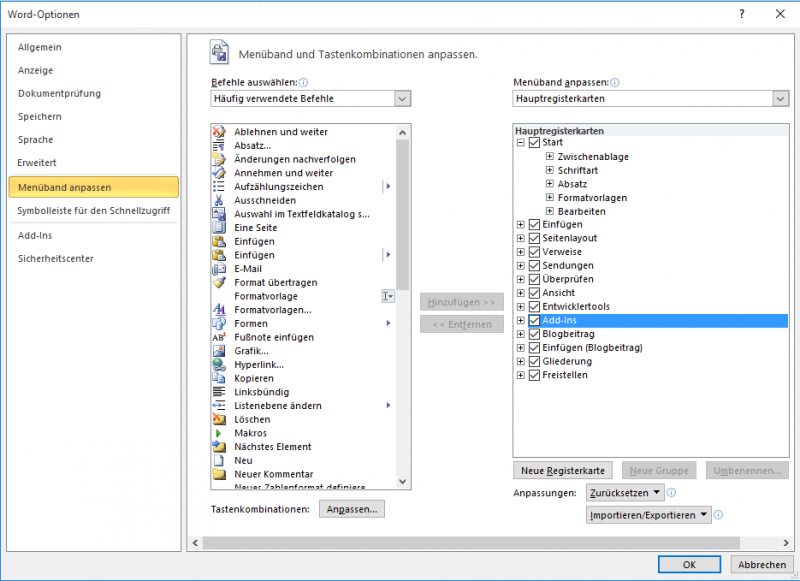Open the Symbolleiste für den Schnellzugriff section

(x=93, y=211)
